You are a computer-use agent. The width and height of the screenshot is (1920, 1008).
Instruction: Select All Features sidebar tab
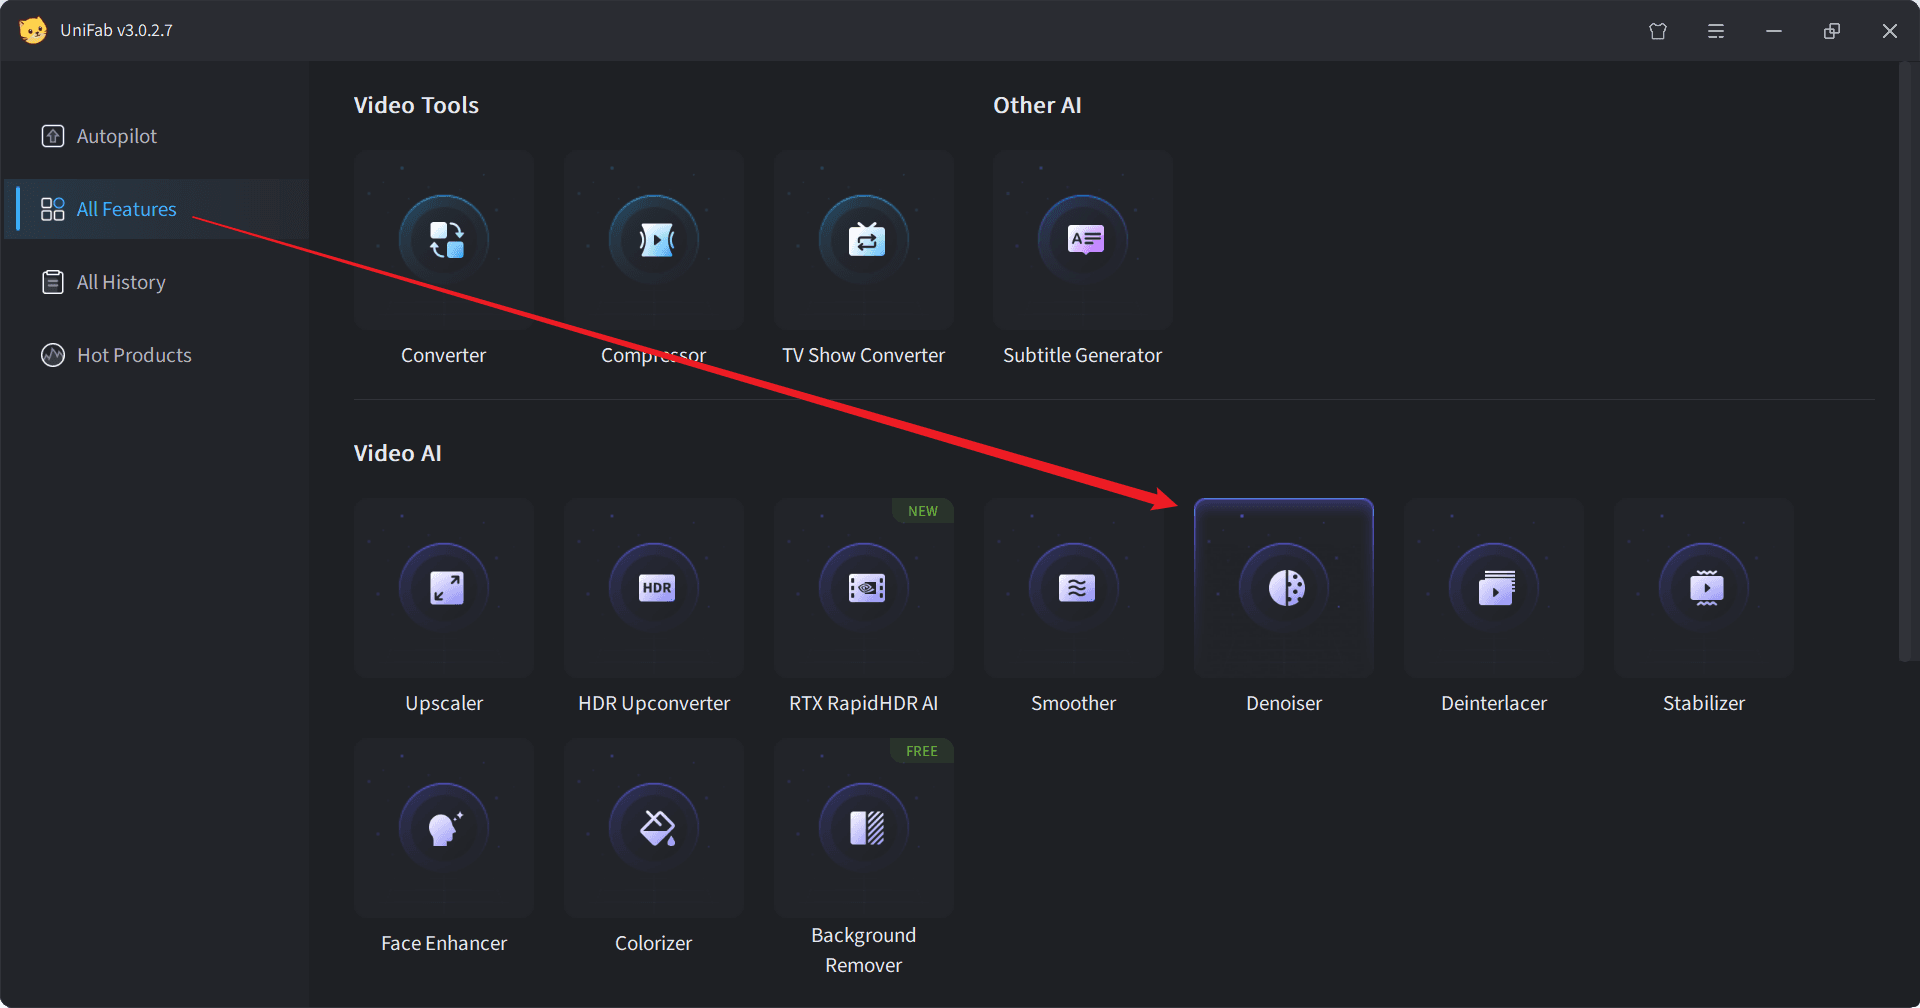126,209
